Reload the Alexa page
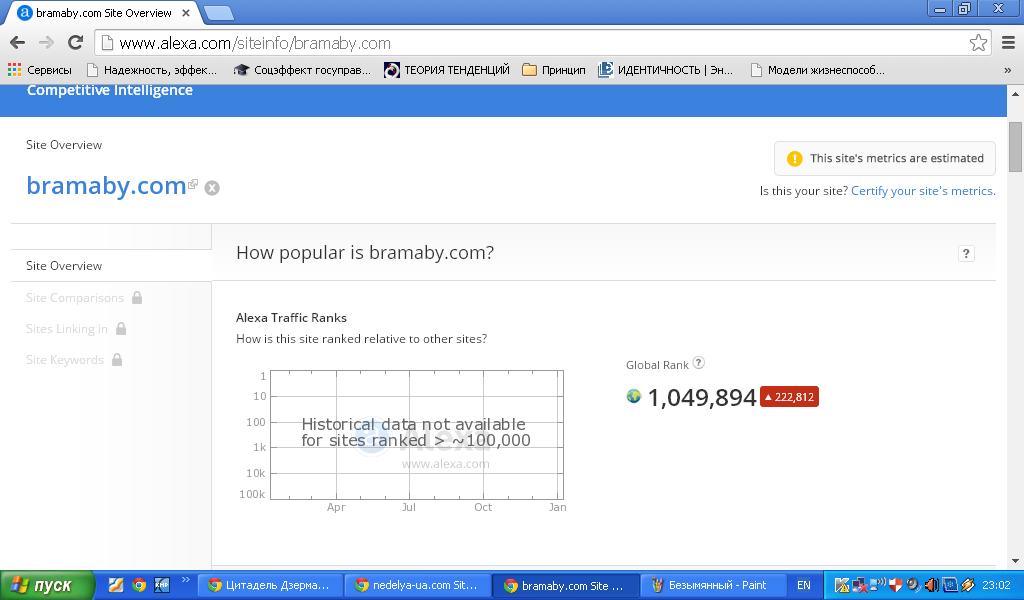The image size is (1024, 600). coord(76,43)
